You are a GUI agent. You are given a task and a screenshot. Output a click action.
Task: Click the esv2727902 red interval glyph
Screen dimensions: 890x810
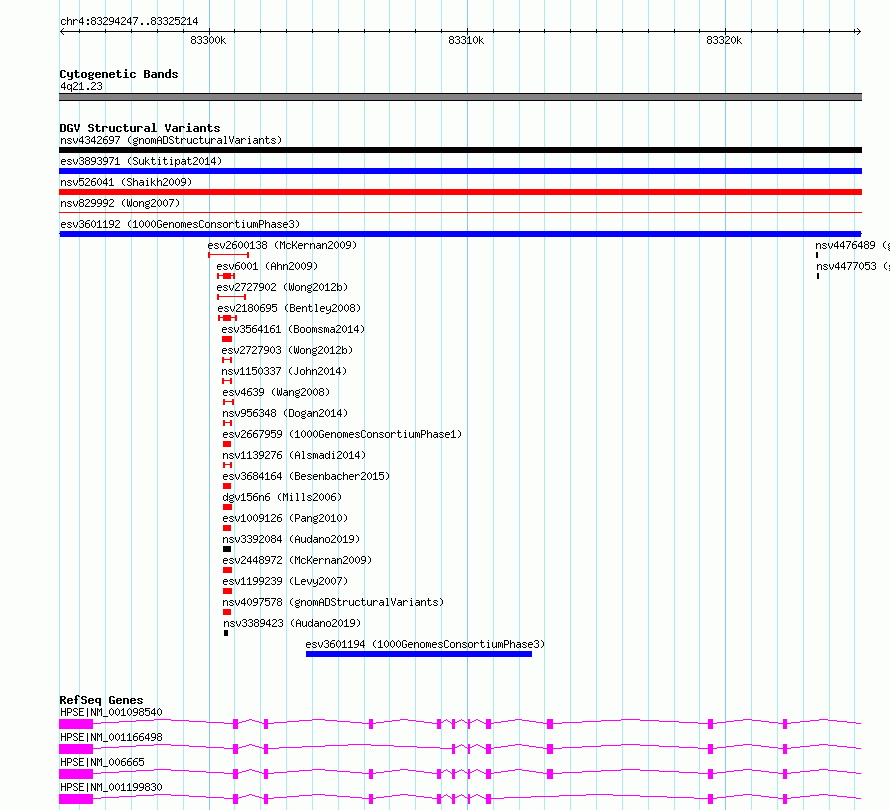coord(232,297)
